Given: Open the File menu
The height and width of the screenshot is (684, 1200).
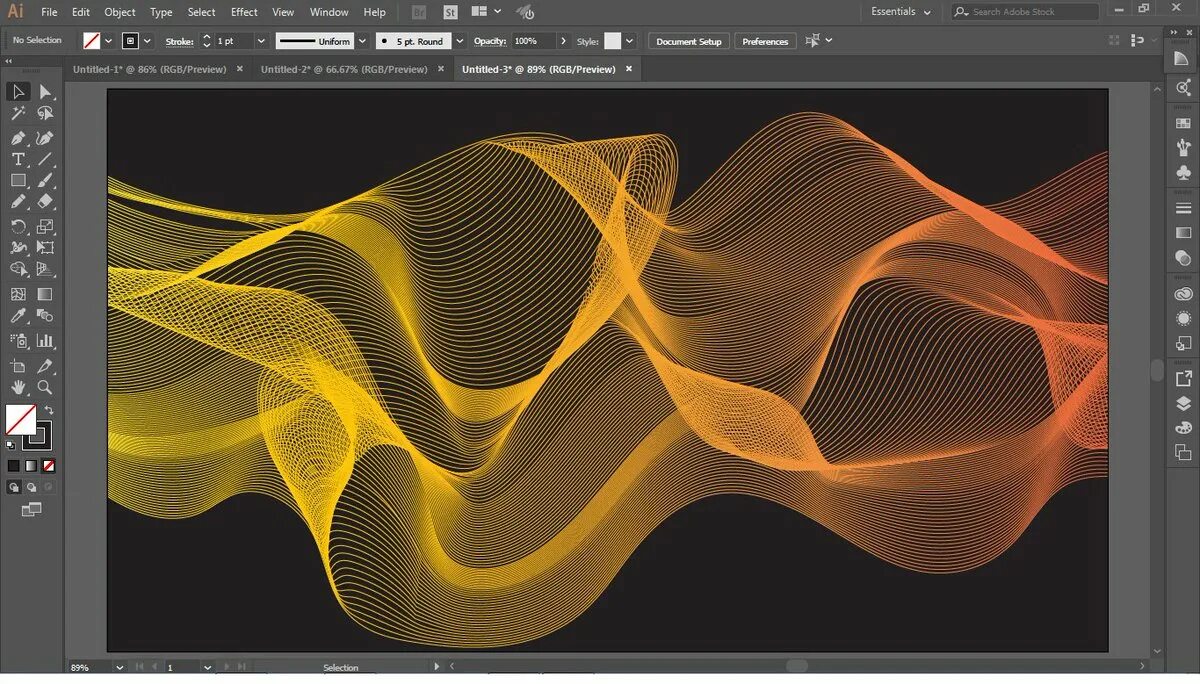Looking at the screenshot, I should point(49,12).
